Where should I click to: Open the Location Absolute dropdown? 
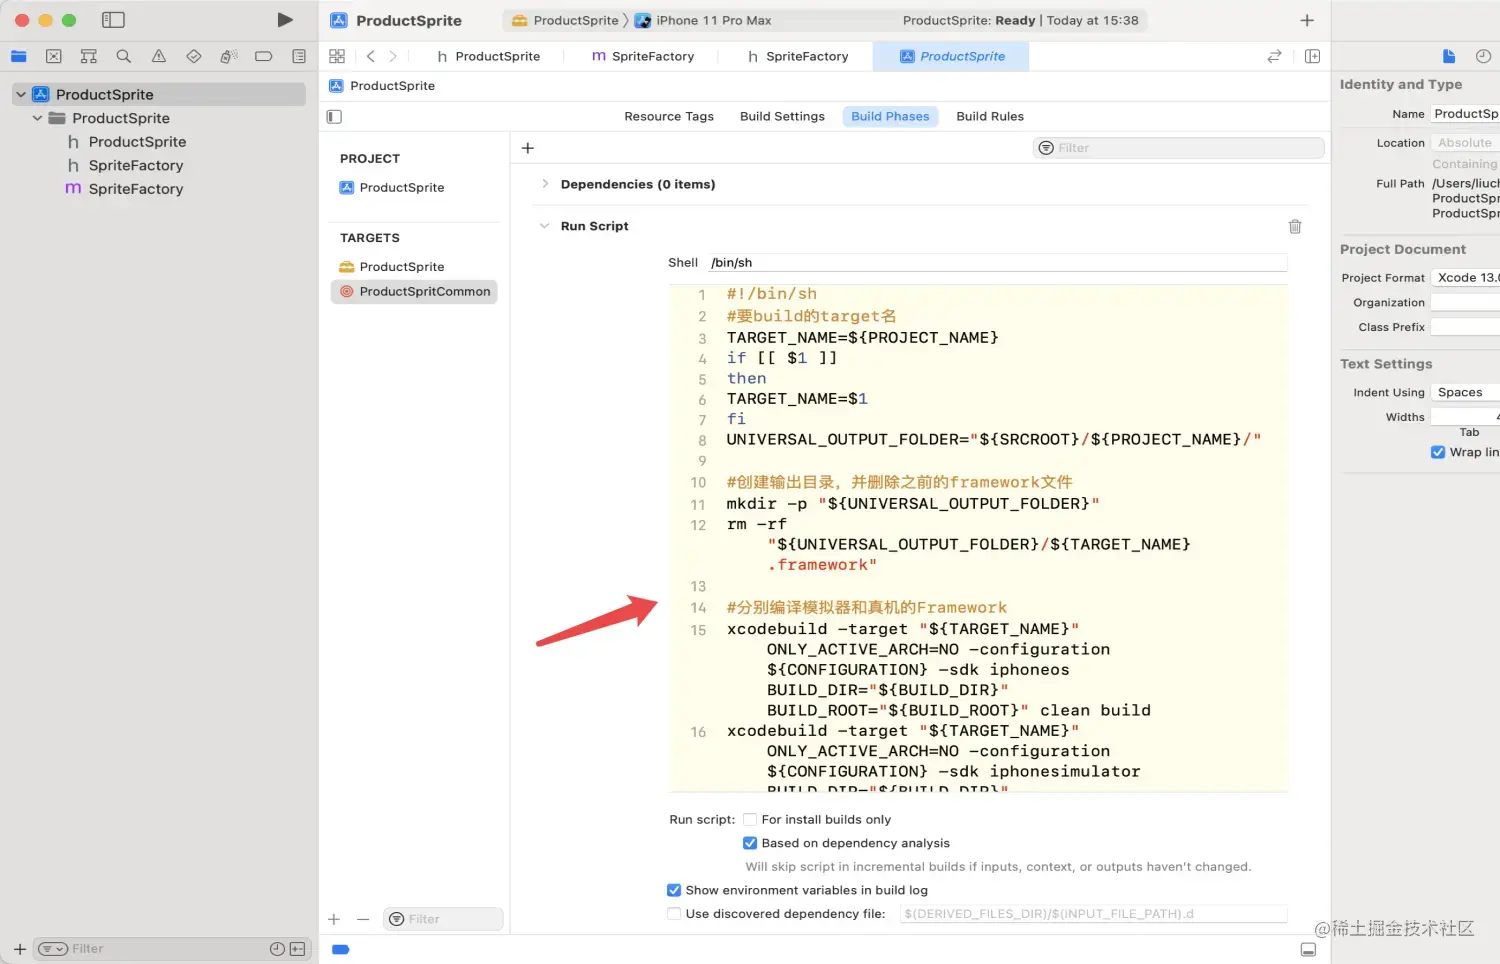(x=1465, y=143)
